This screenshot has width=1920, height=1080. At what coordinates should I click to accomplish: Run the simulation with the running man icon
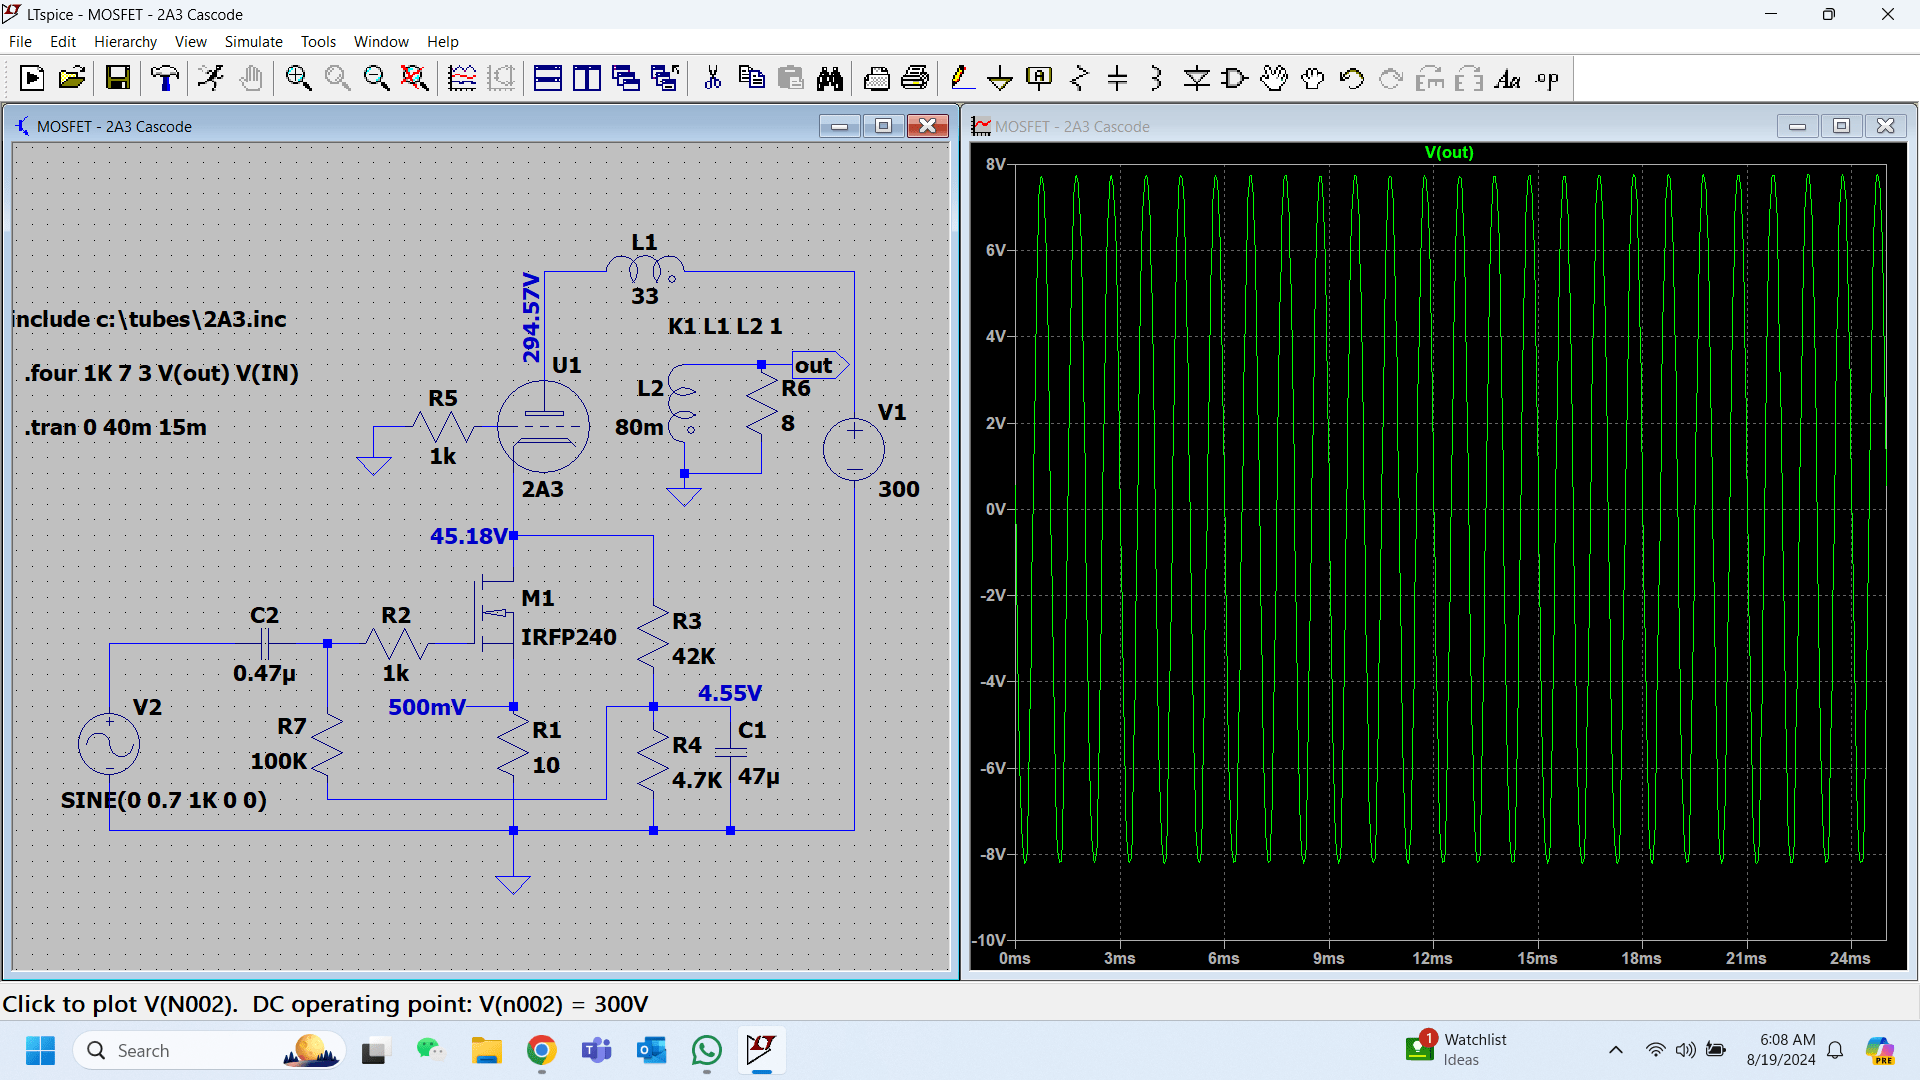point(211,78)
